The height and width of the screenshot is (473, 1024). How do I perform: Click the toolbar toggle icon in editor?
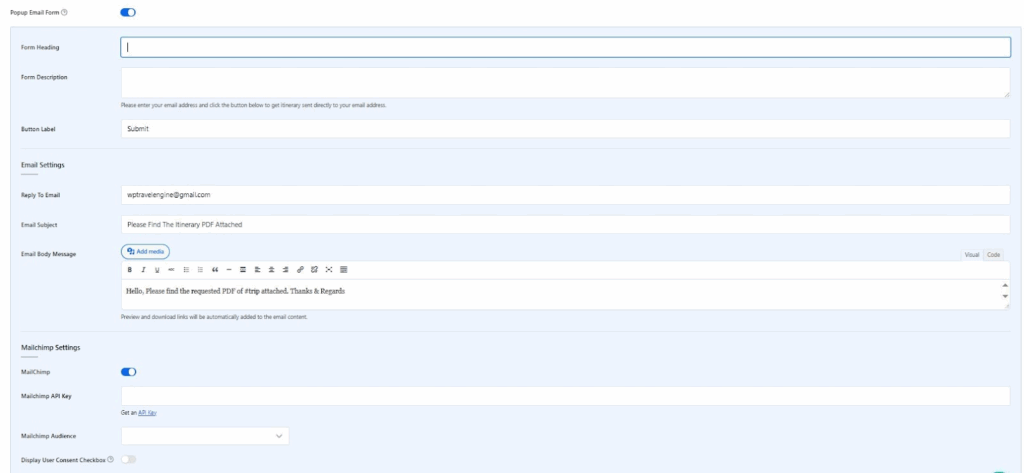(345, 270)
